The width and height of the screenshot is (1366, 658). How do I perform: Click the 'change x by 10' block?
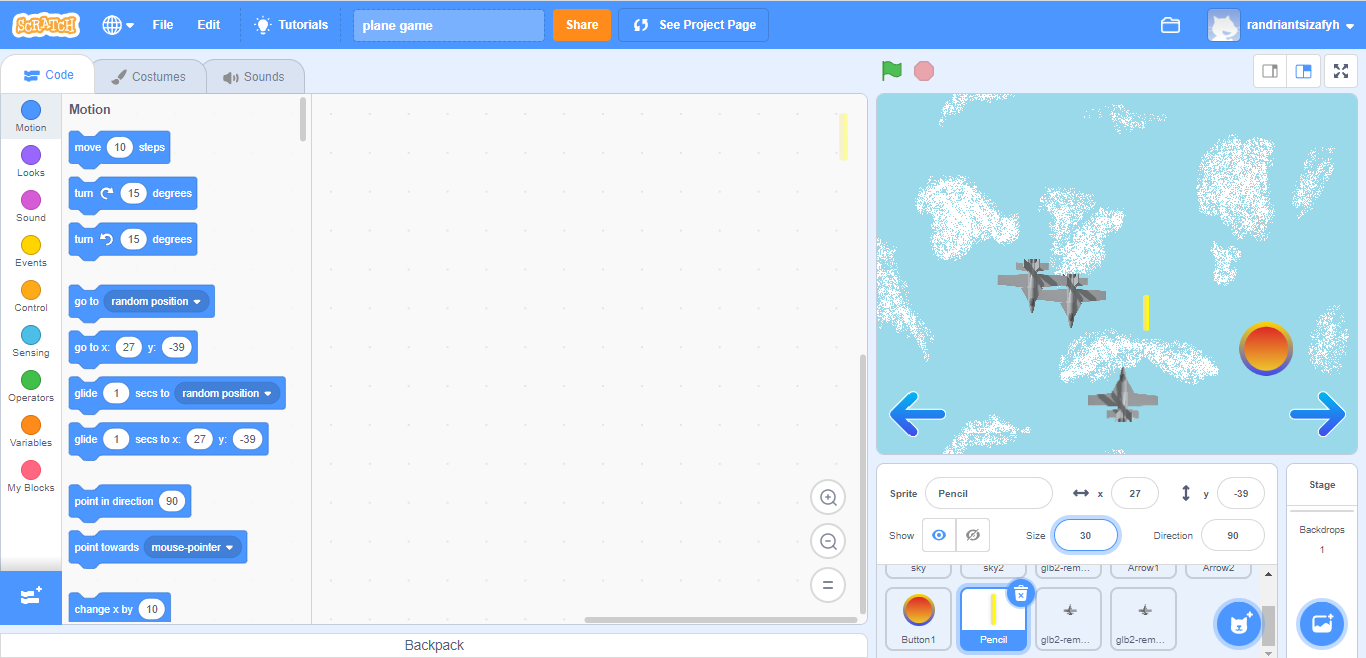tap(119, 609)
